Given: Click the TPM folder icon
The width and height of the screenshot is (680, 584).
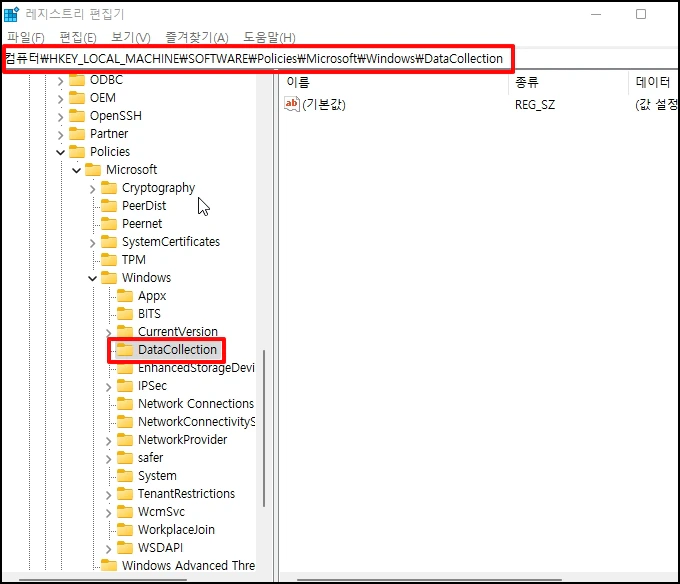Looking at the screenshot, I should [109, 260].
